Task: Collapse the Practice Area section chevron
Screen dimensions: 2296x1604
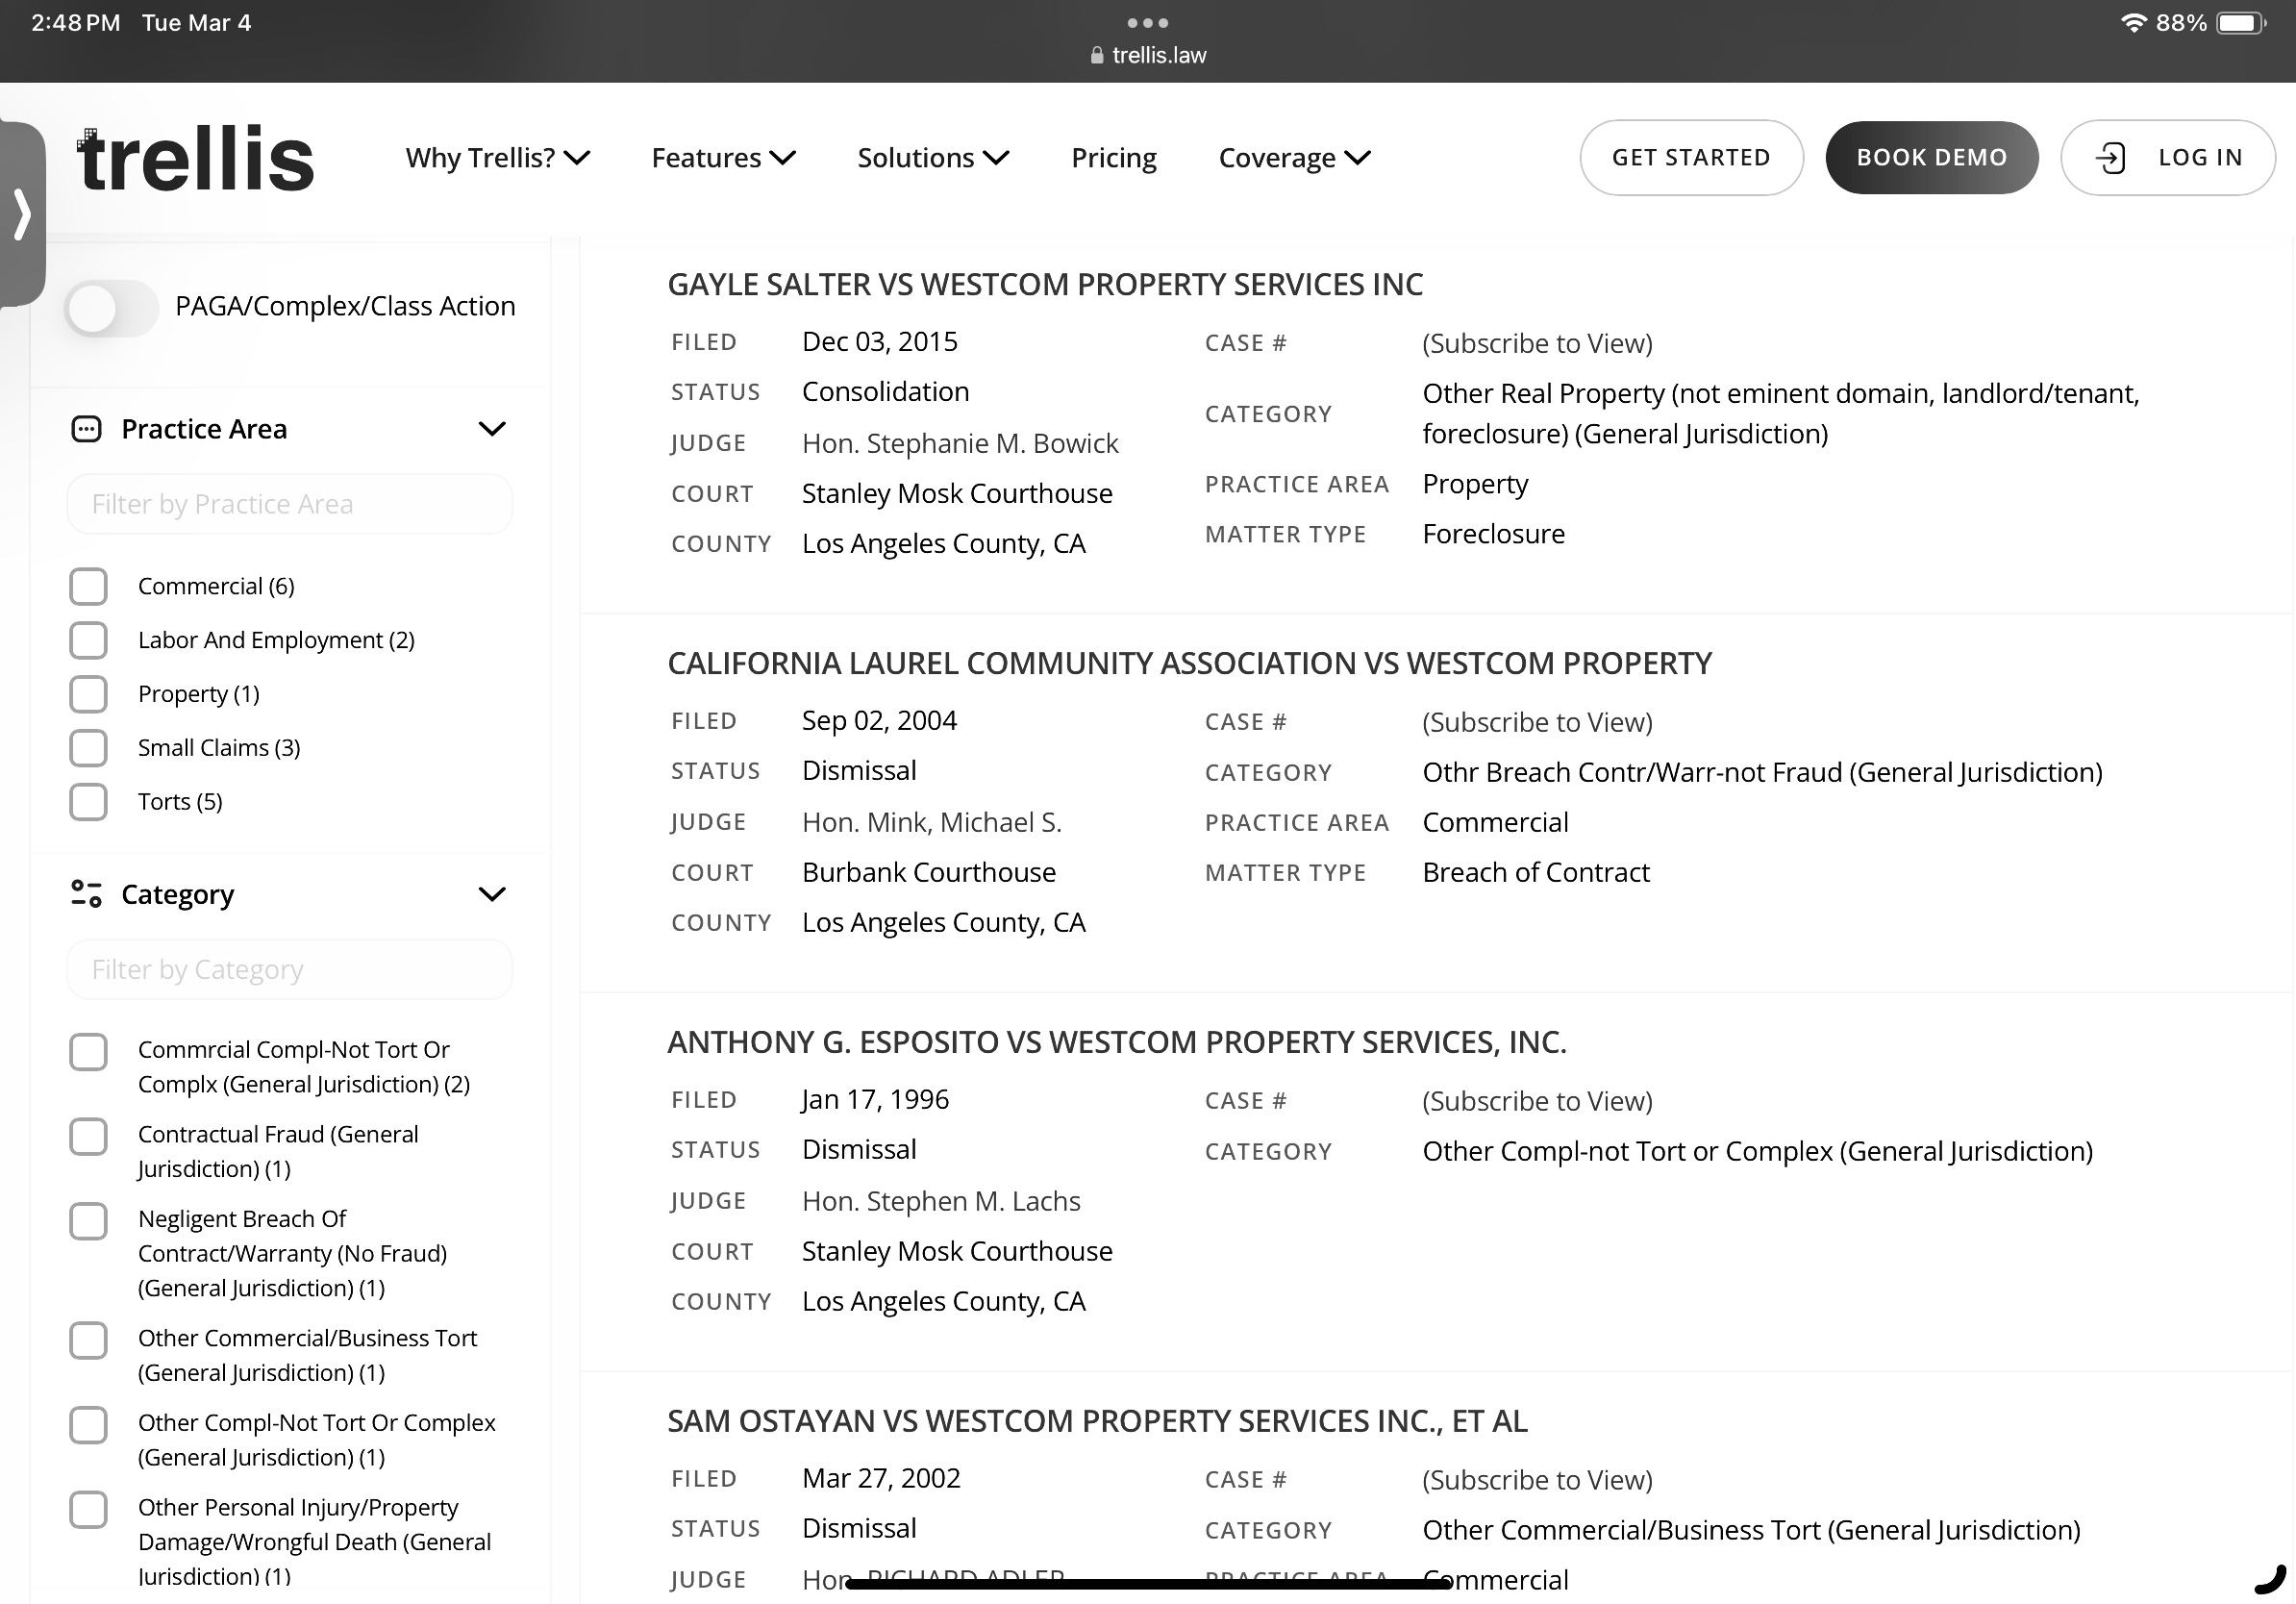Action: 492,429
